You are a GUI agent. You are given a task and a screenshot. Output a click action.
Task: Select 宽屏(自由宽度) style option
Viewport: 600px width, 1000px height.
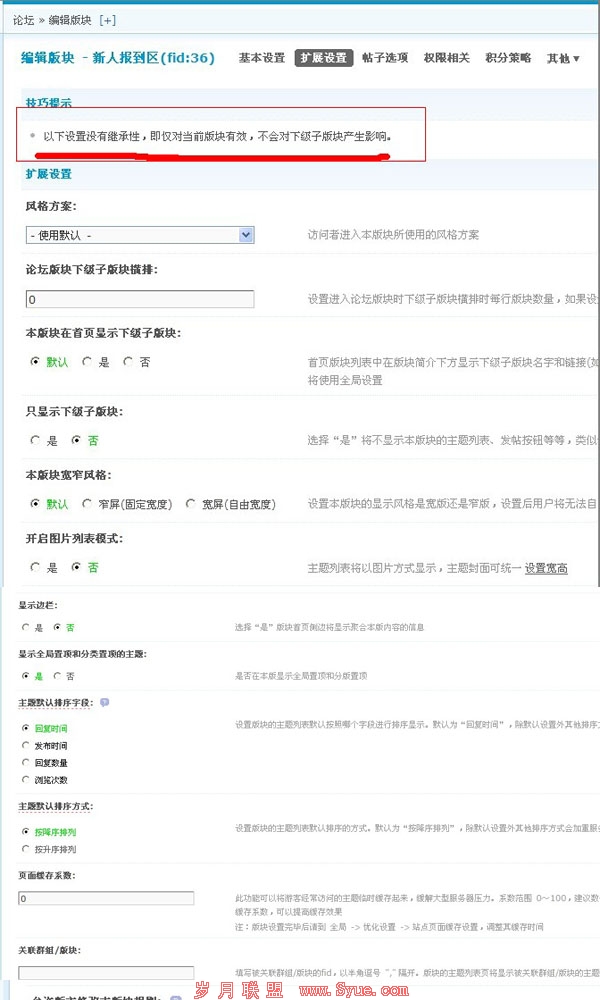[192, 504]
